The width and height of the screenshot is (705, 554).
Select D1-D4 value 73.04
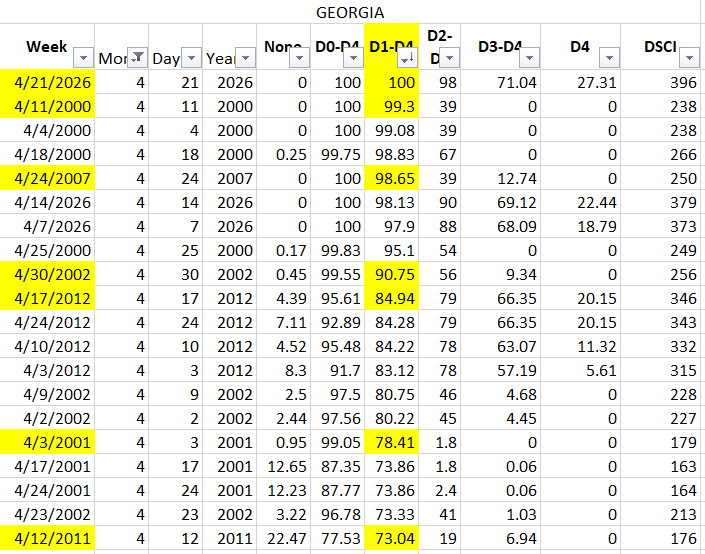(392, 538)
